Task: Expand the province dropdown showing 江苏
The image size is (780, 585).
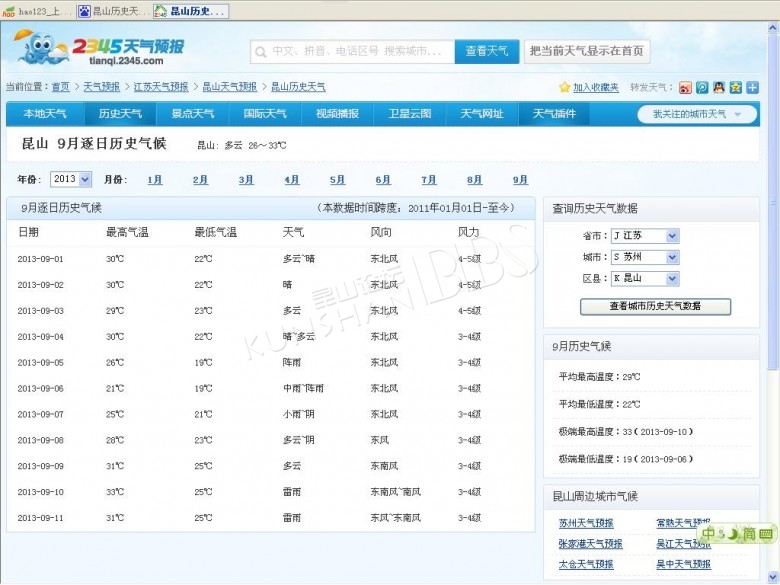Action: [x=672, y=236]
